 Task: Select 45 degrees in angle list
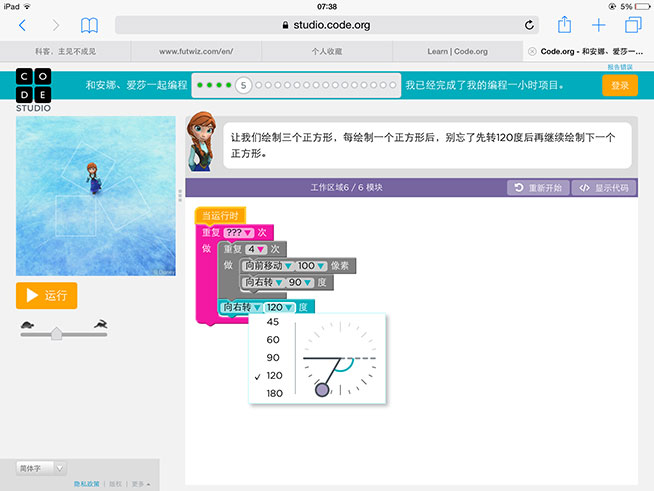273,322
